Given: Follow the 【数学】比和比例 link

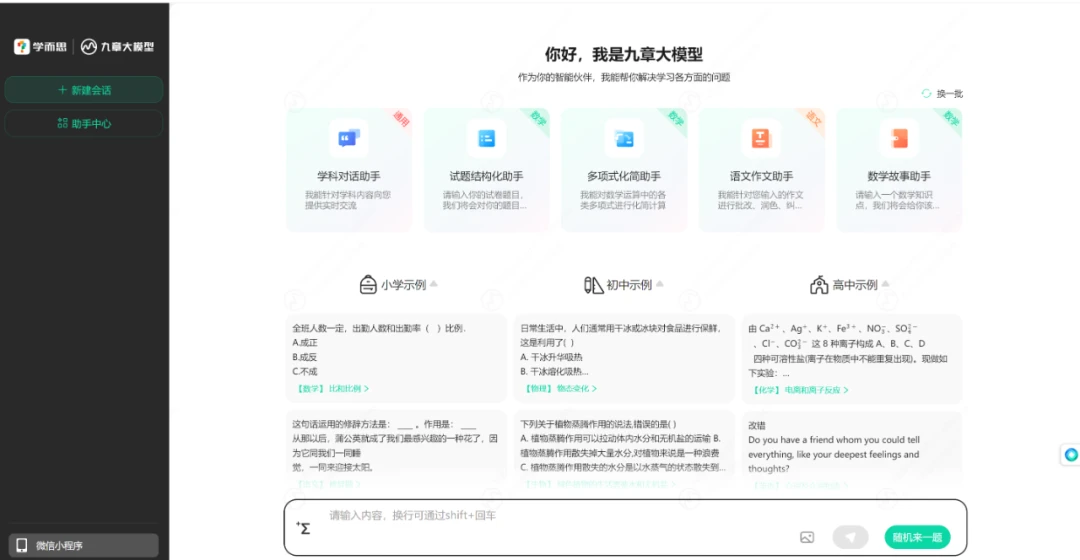Looking at the screenshot, I should (x=333, y=388).
